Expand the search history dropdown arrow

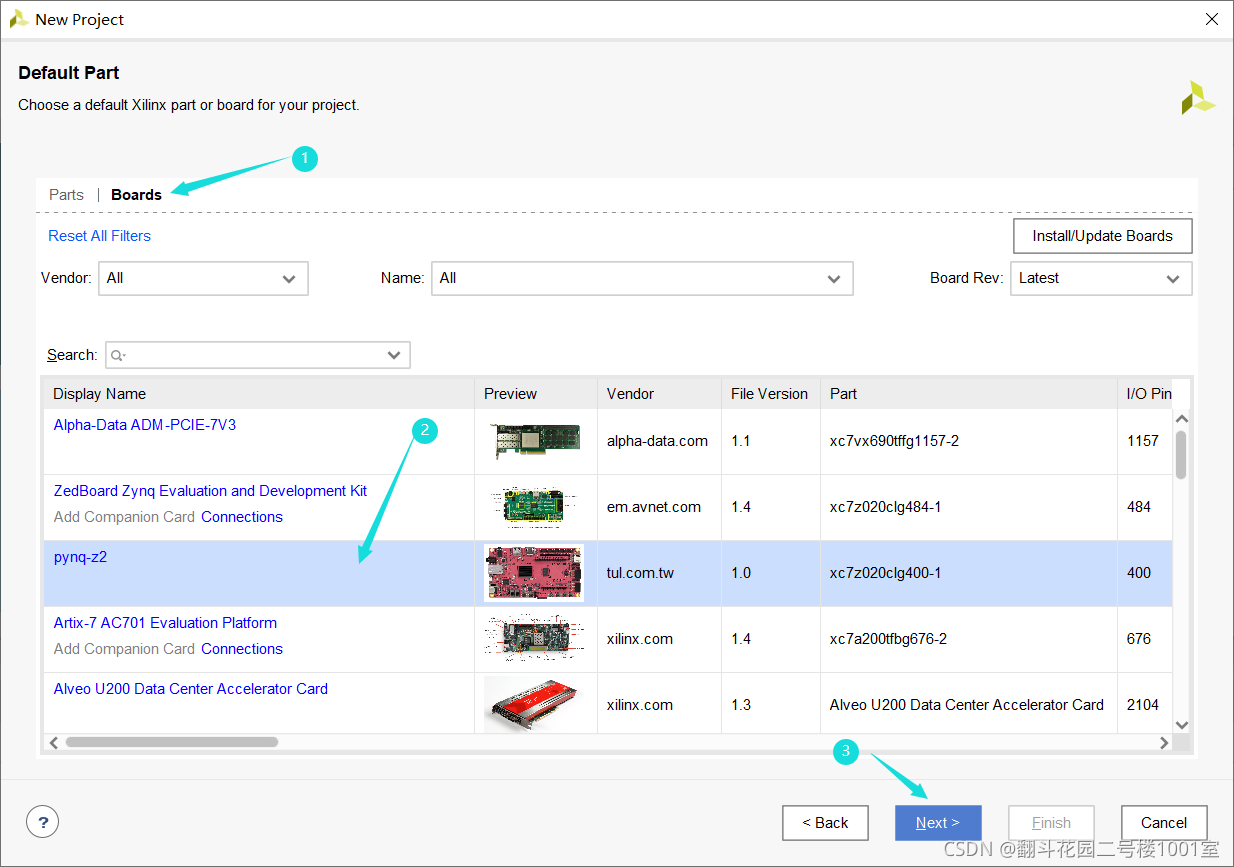click(394, 355)
